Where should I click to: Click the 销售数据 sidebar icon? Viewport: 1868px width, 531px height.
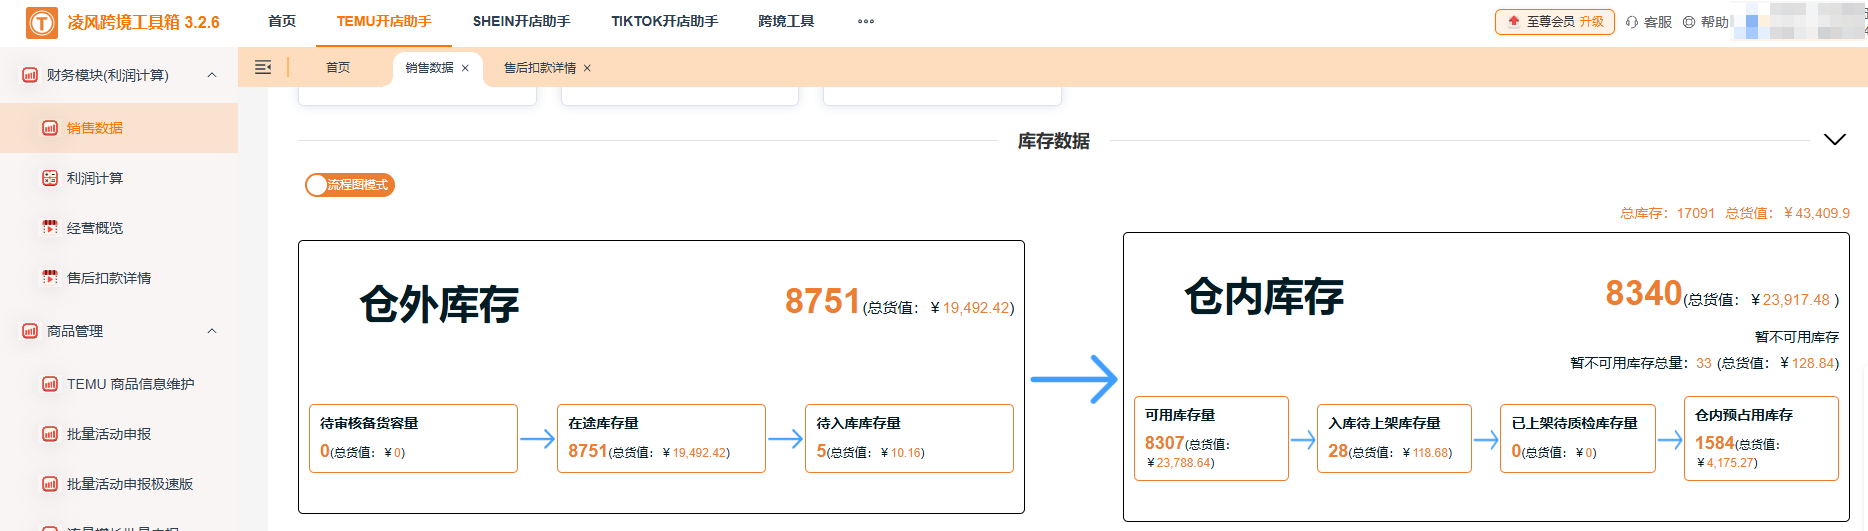50,128
